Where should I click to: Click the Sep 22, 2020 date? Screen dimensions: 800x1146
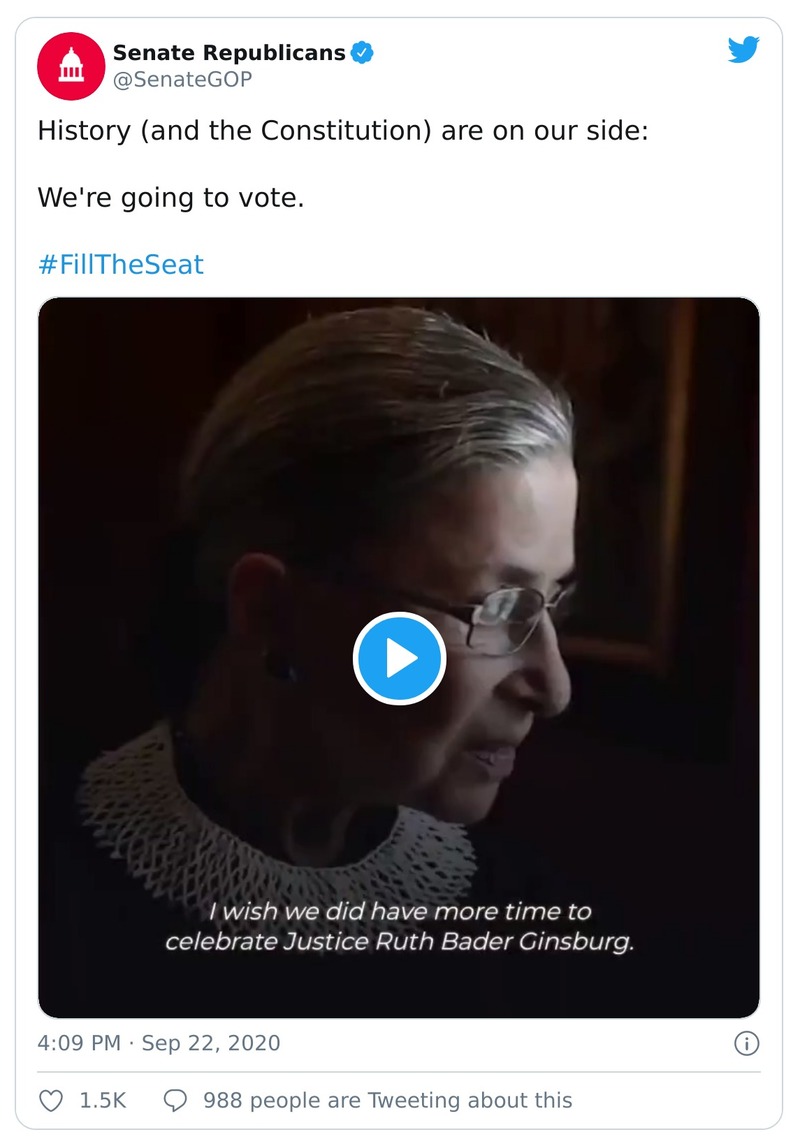[x=211, y=1044]
